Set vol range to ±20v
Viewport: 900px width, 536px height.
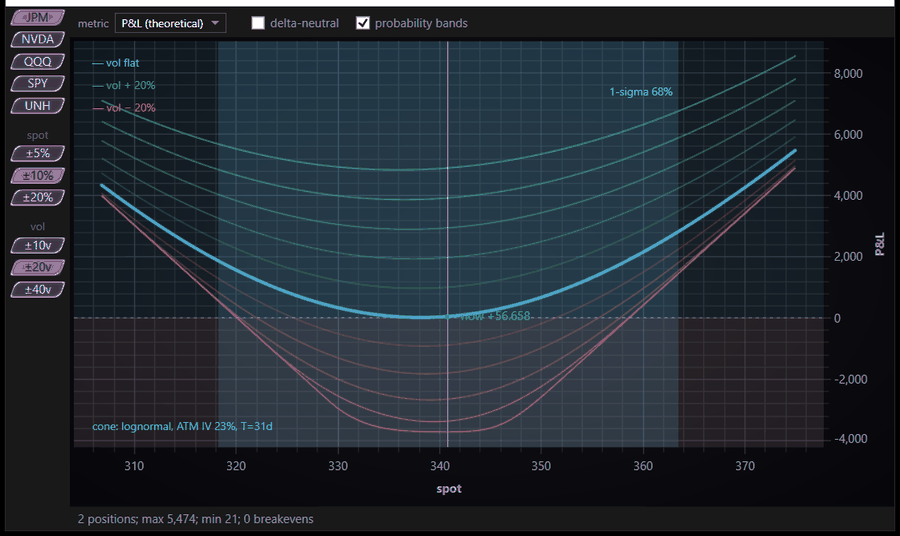38,267
